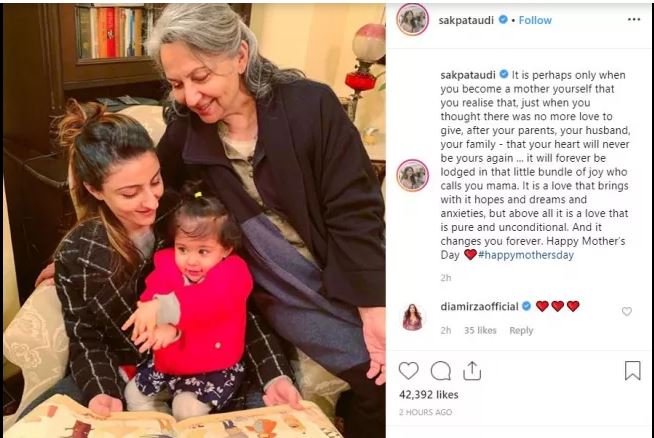Click the verified badge next to the header username
Viewport: 654px width, 438px height.
(x=503, y=19)
